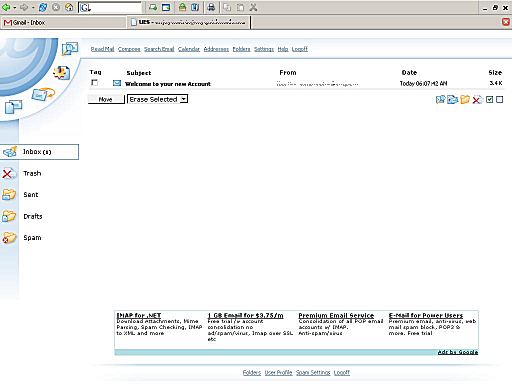Select the Drafts folder in sidebar
This screenshot has height=384, width=512.
(33, 216)
